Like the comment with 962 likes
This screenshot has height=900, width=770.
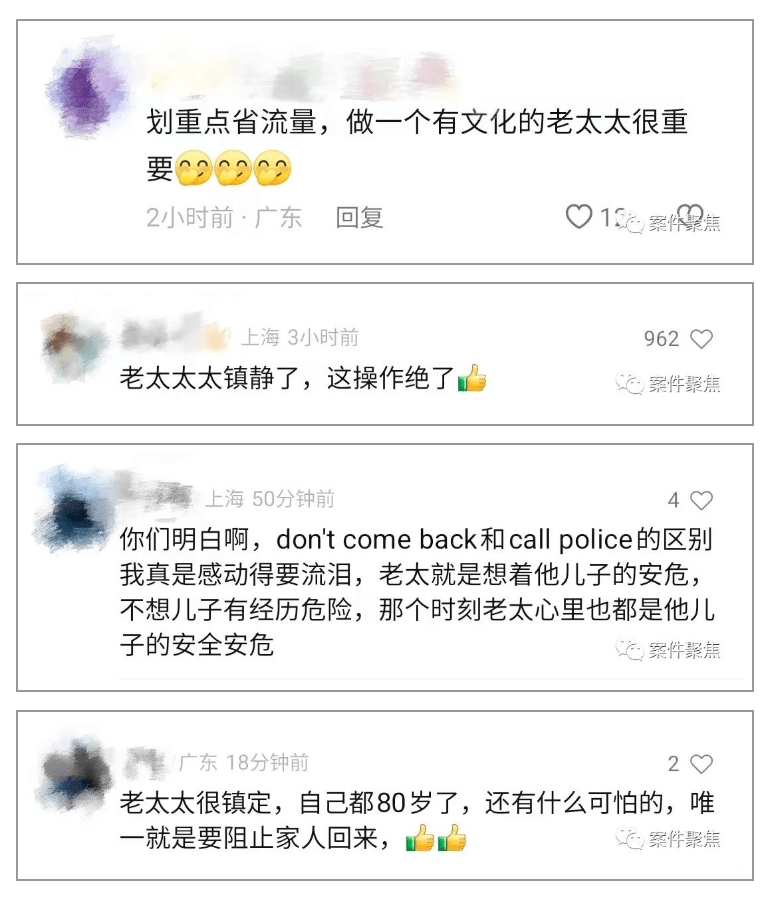(701, 339)
